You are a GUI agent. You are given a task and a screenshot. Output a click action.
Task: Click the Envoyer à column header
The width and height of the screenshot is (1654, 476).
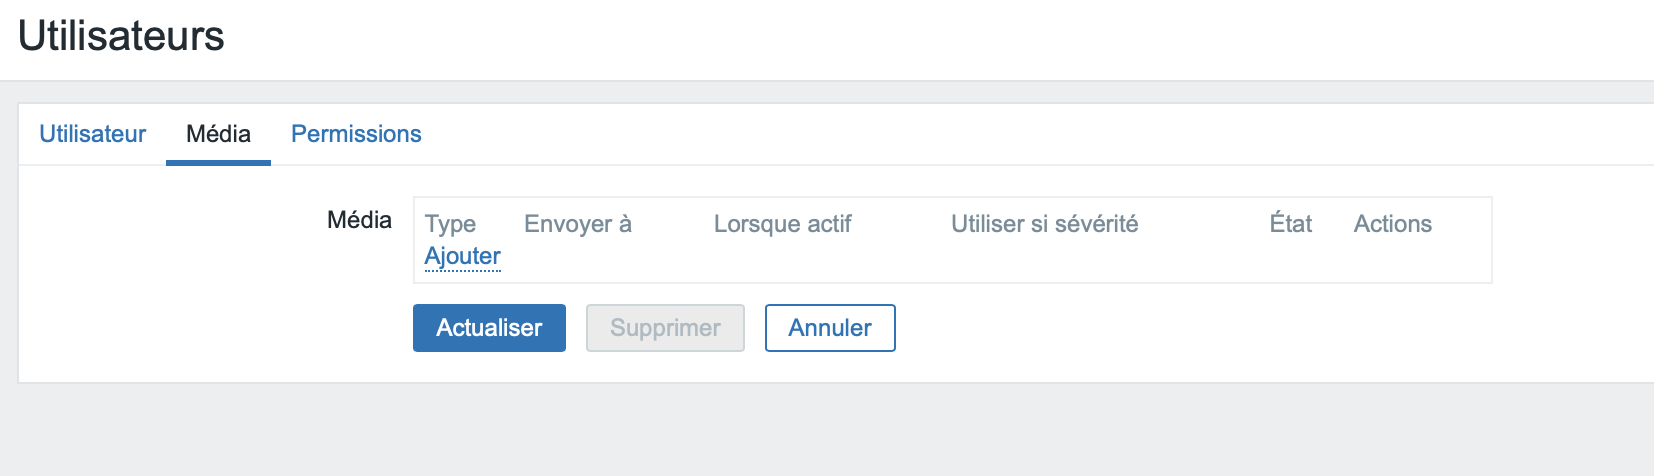[x=577, y=224]
